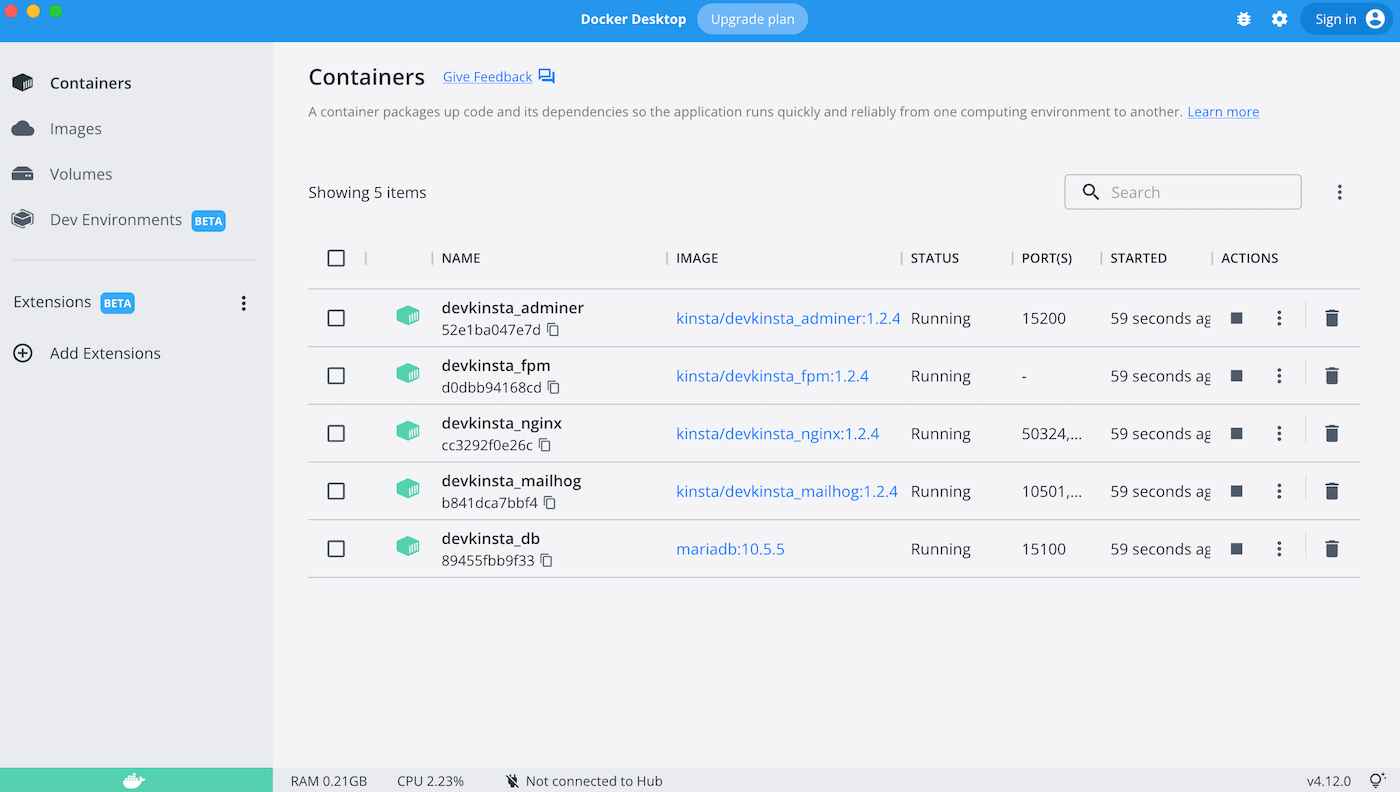Open the Extensions options menu
1400x792 pixels.
243,302
